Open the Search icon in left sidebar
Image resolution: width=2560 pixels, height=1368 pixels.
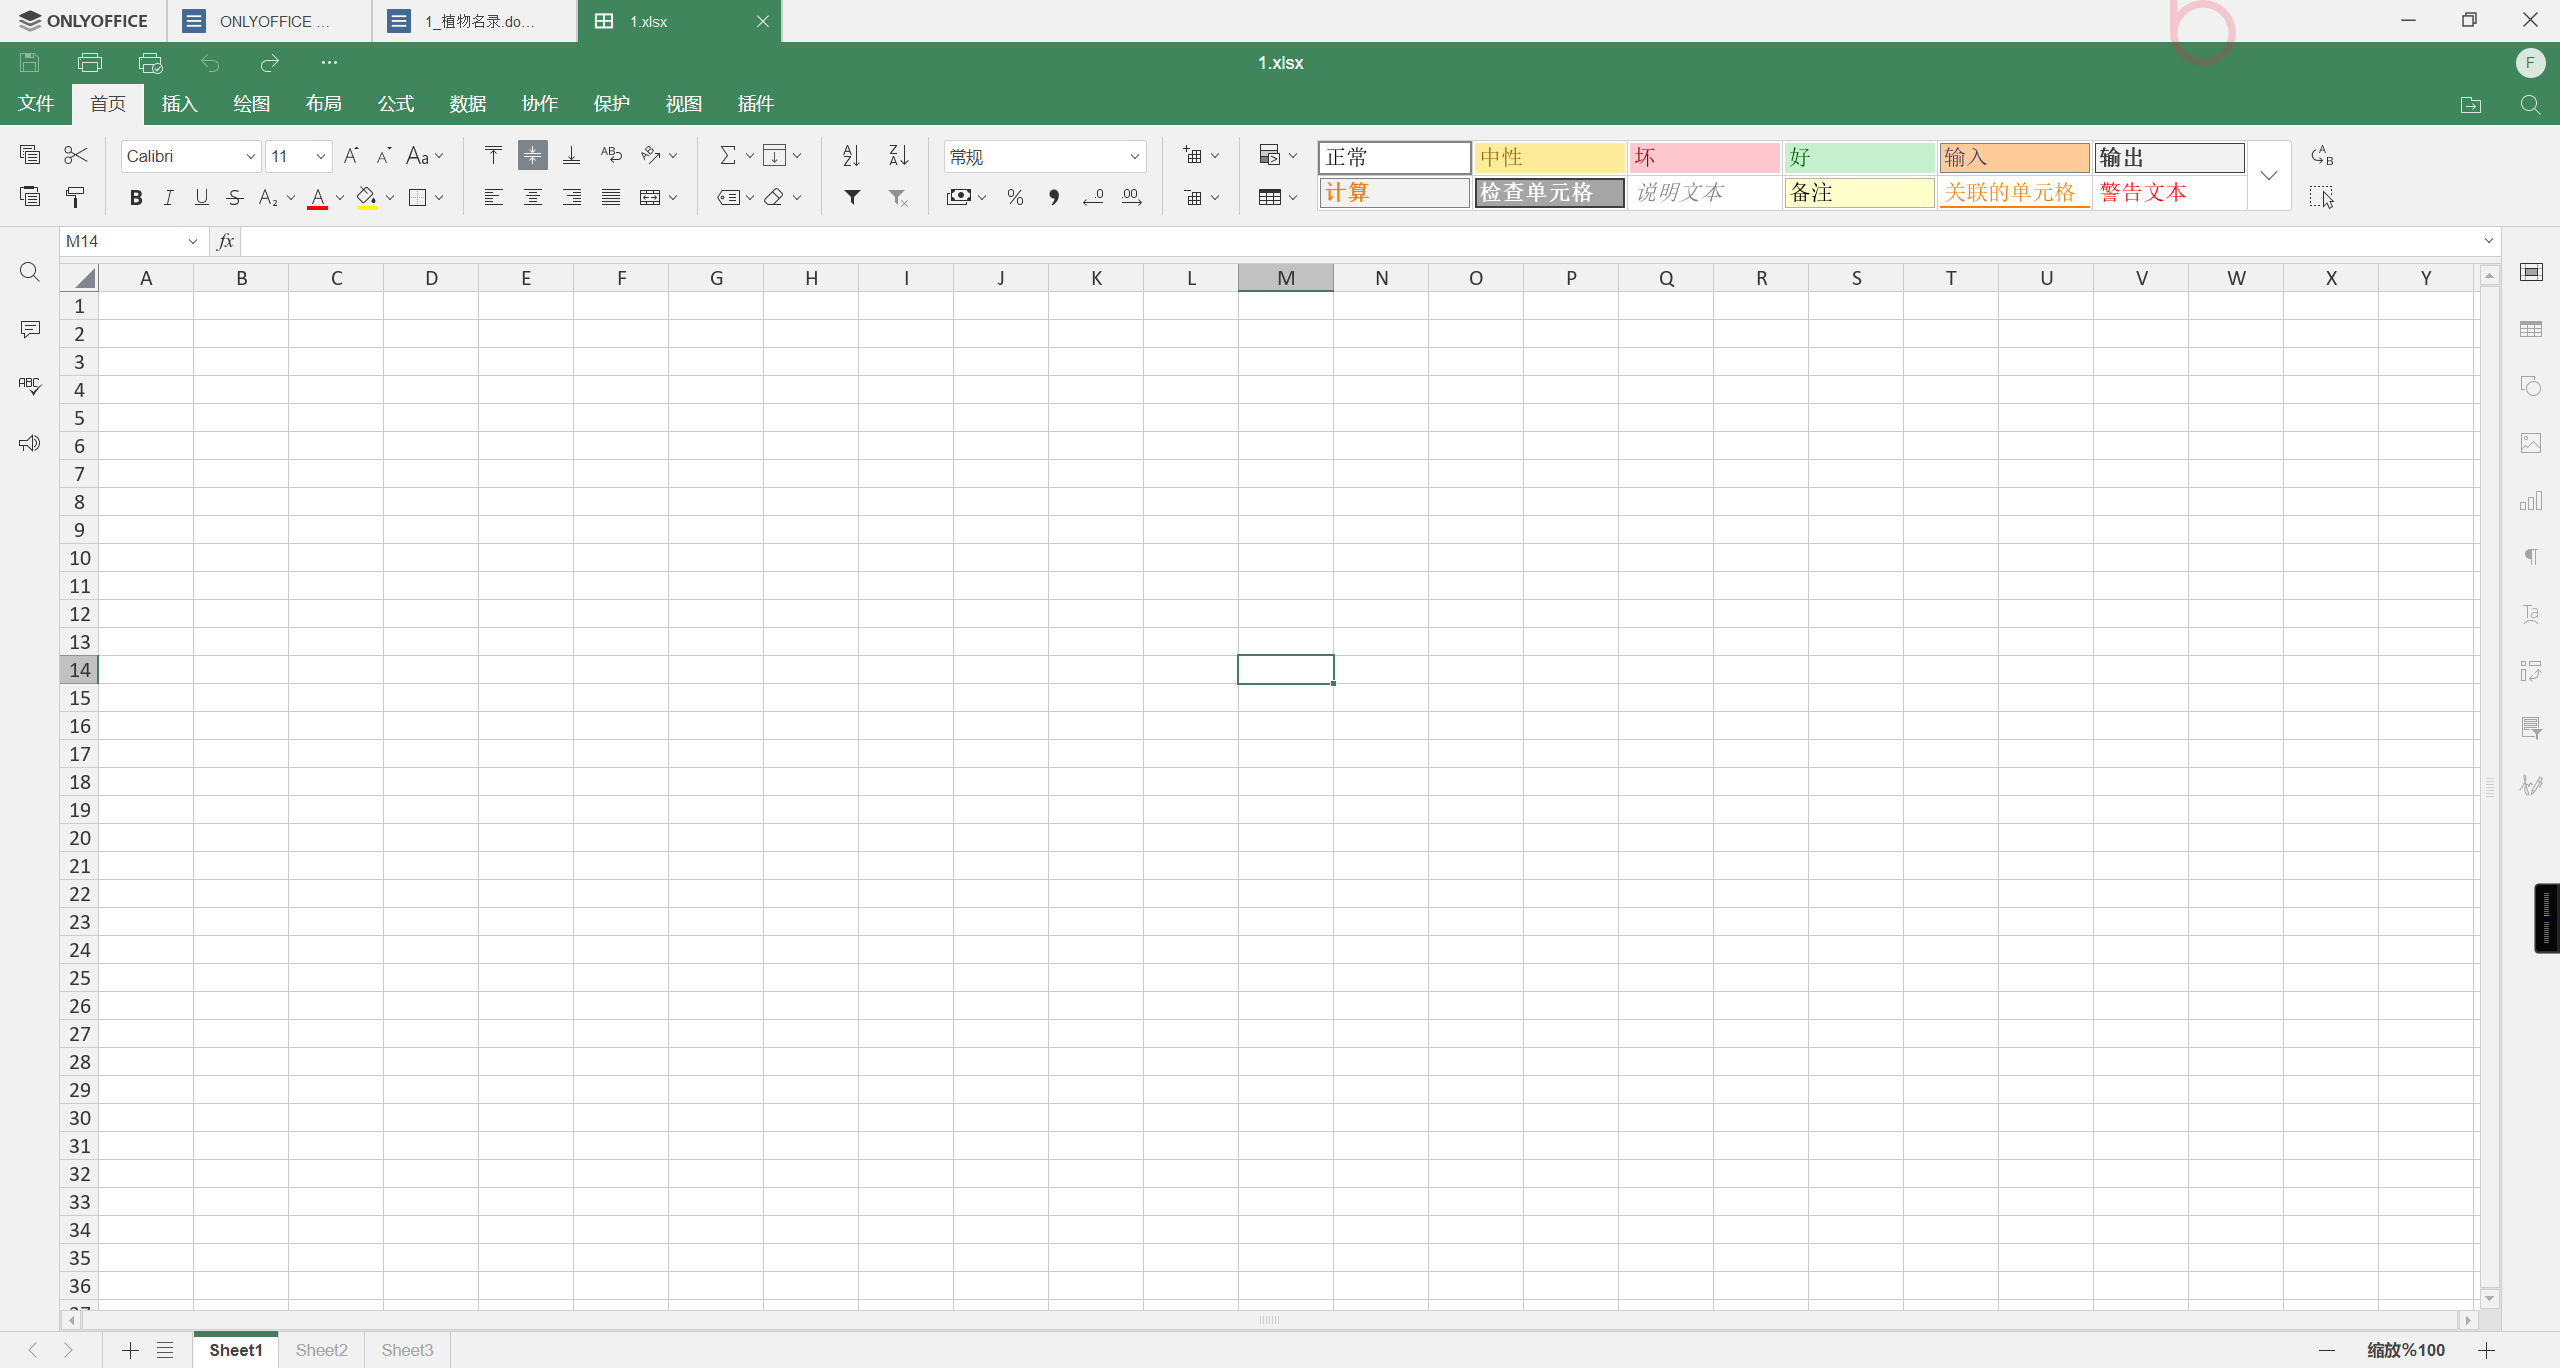(30, 272)
